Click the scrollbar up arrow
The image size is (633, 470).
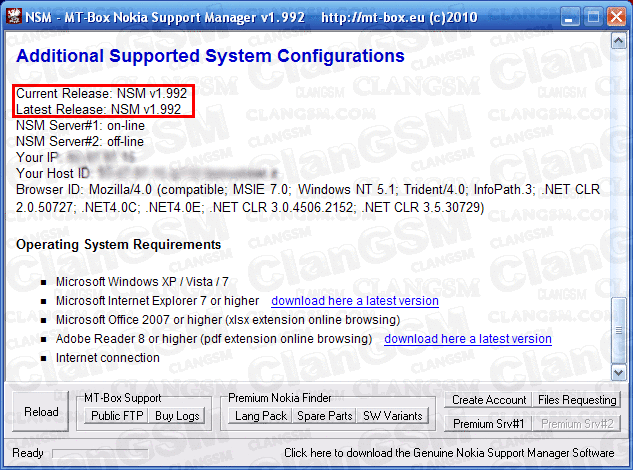(618, 41)
